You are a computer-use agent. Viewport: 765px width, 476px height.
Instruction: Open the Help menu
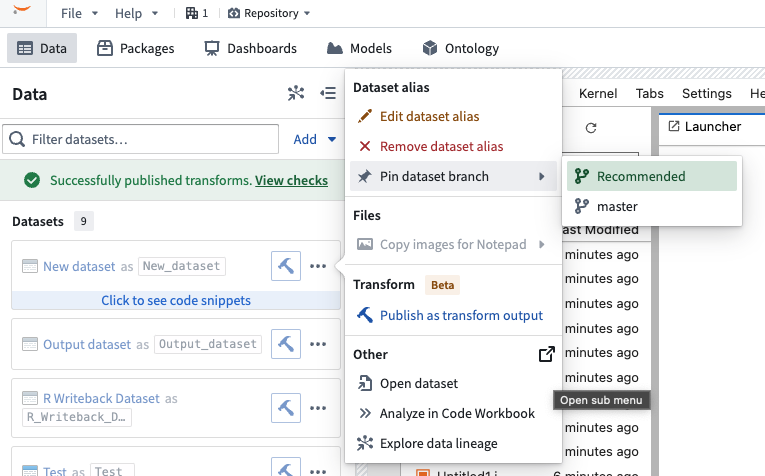click(x=136, y=14)
